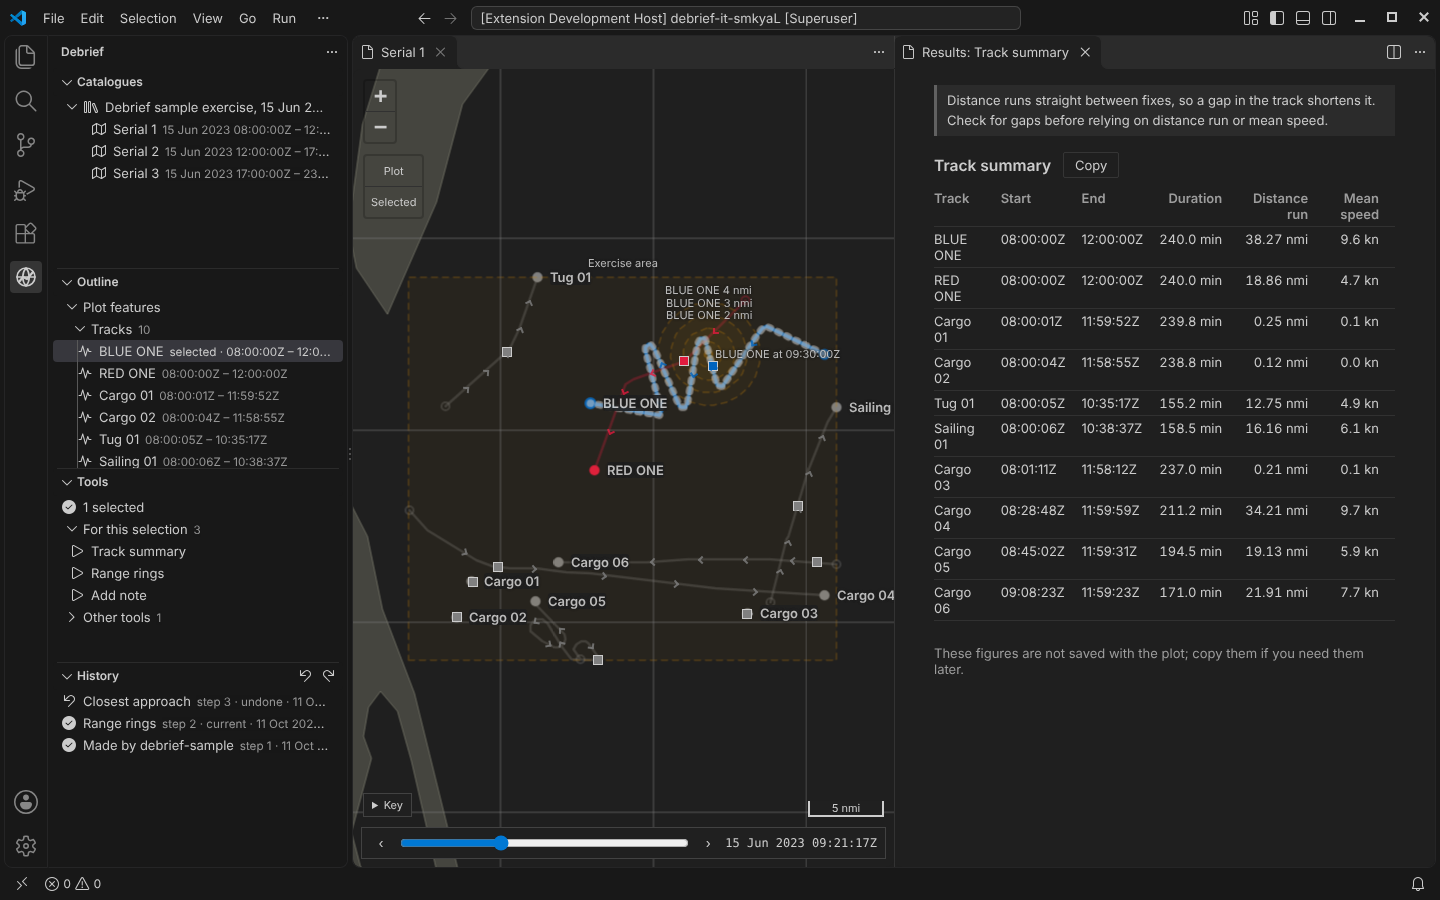Open the Source Control view
The image size is (1440, 900).
[26, 145]
